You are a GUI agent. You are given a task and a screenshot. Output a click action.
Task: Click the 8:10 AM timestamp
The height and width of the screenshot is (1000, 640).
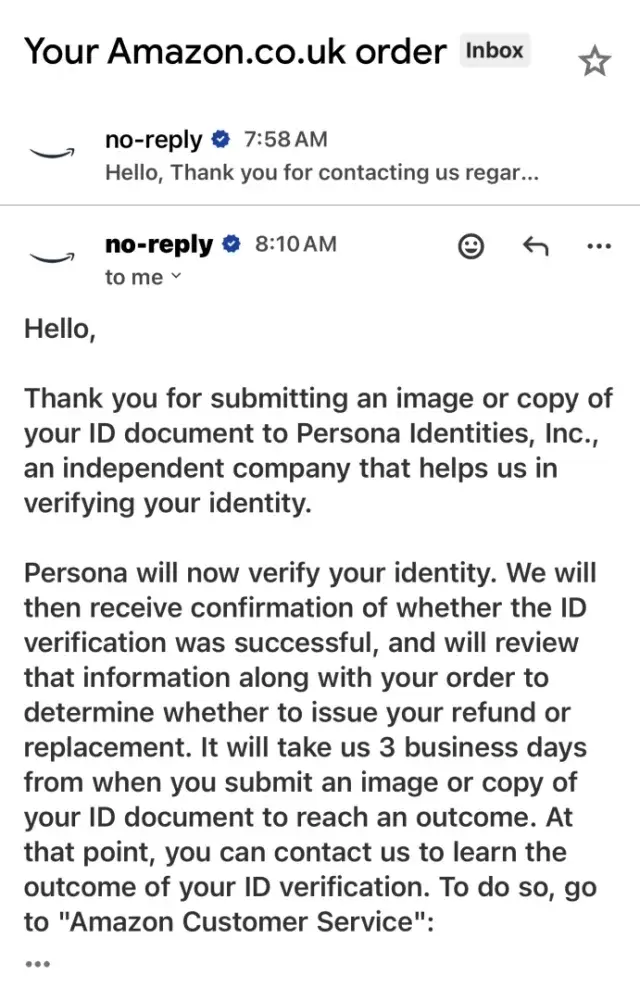[x=296, y=244]
